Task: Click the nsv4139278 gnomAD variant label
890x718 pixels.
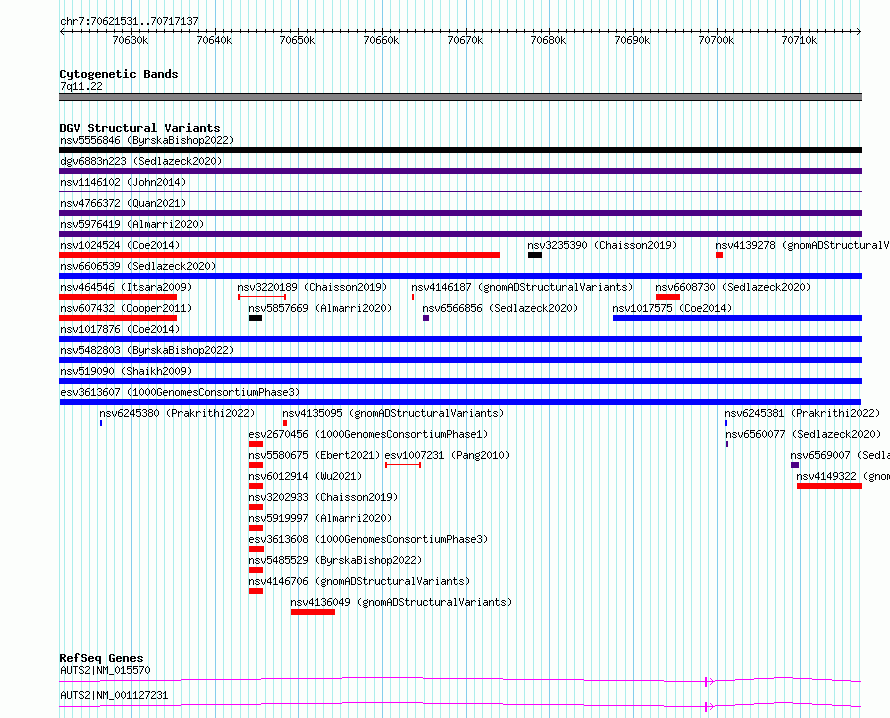Action: pyautogui.click(x=802, y=245)
